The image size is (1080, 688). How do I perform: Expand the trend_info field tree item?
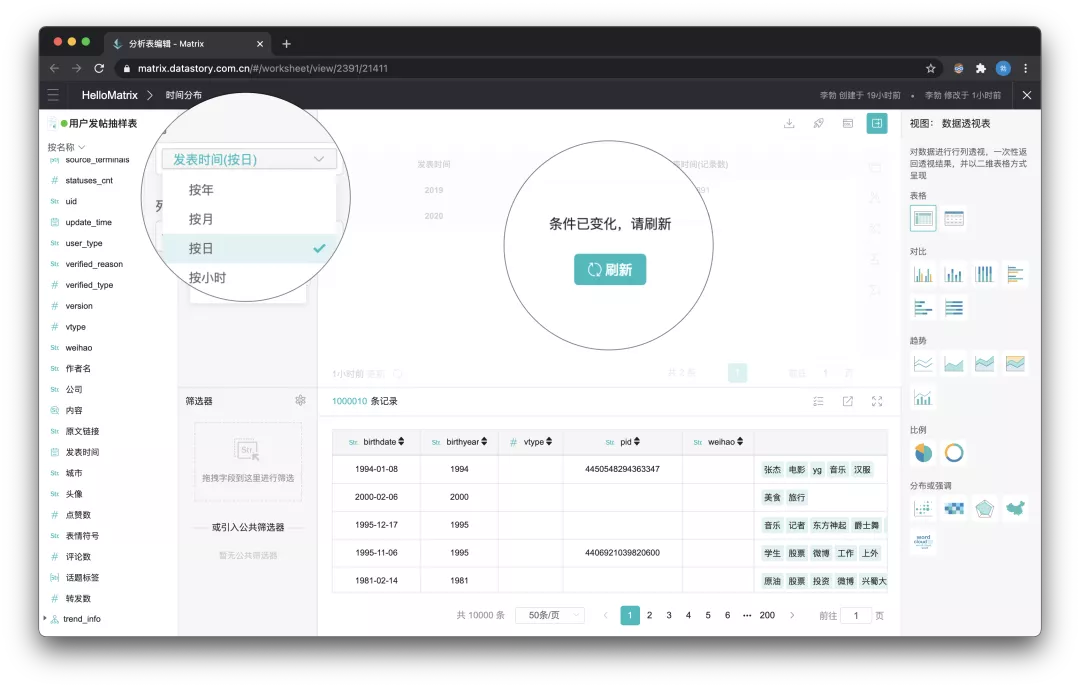tap(45, 618)
